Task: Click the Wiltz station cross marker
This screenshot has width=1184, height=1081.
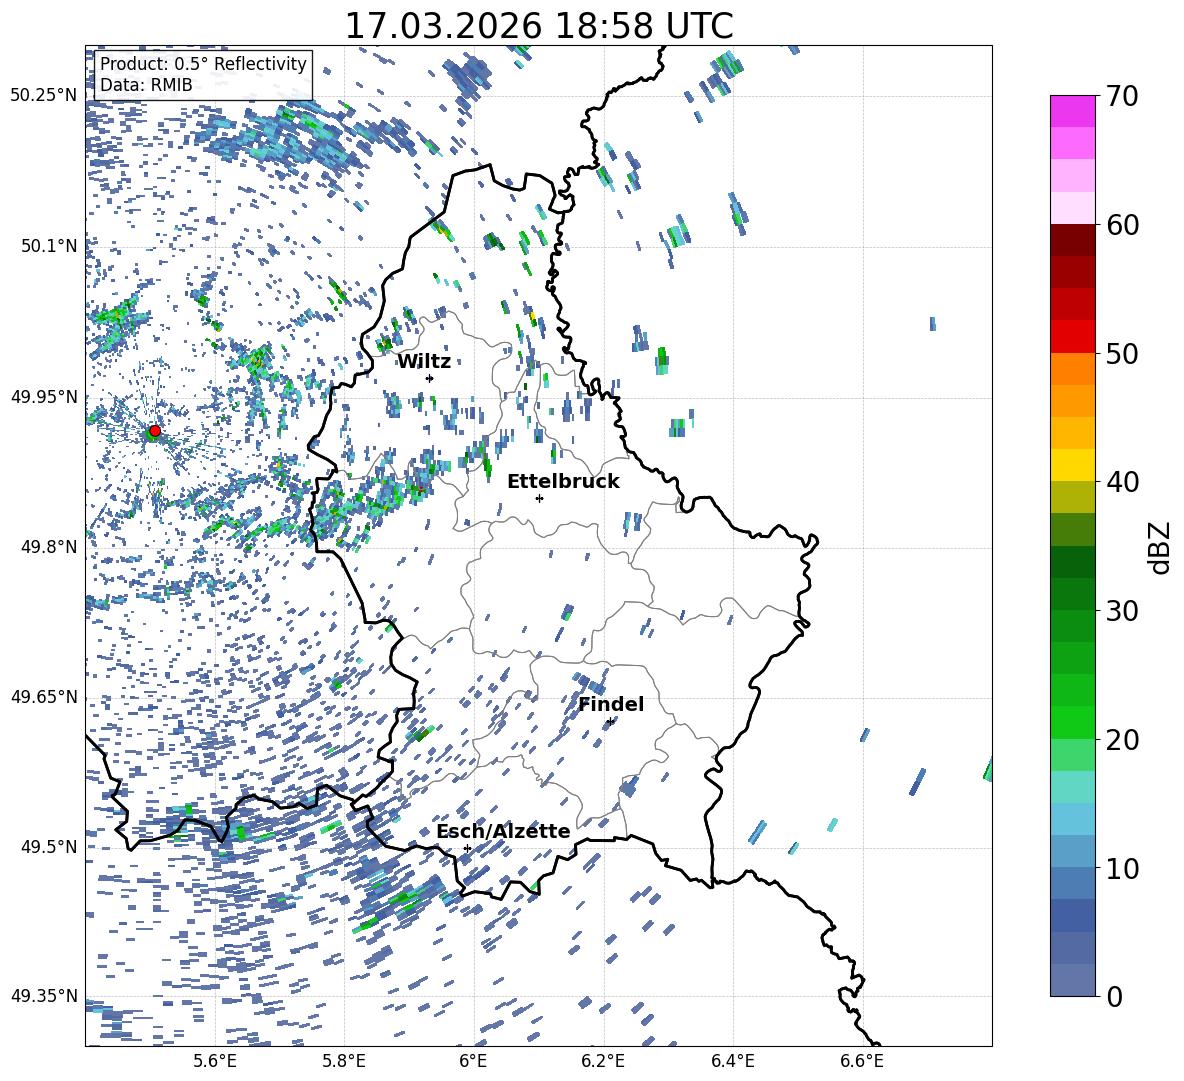Action: point(430,378)
